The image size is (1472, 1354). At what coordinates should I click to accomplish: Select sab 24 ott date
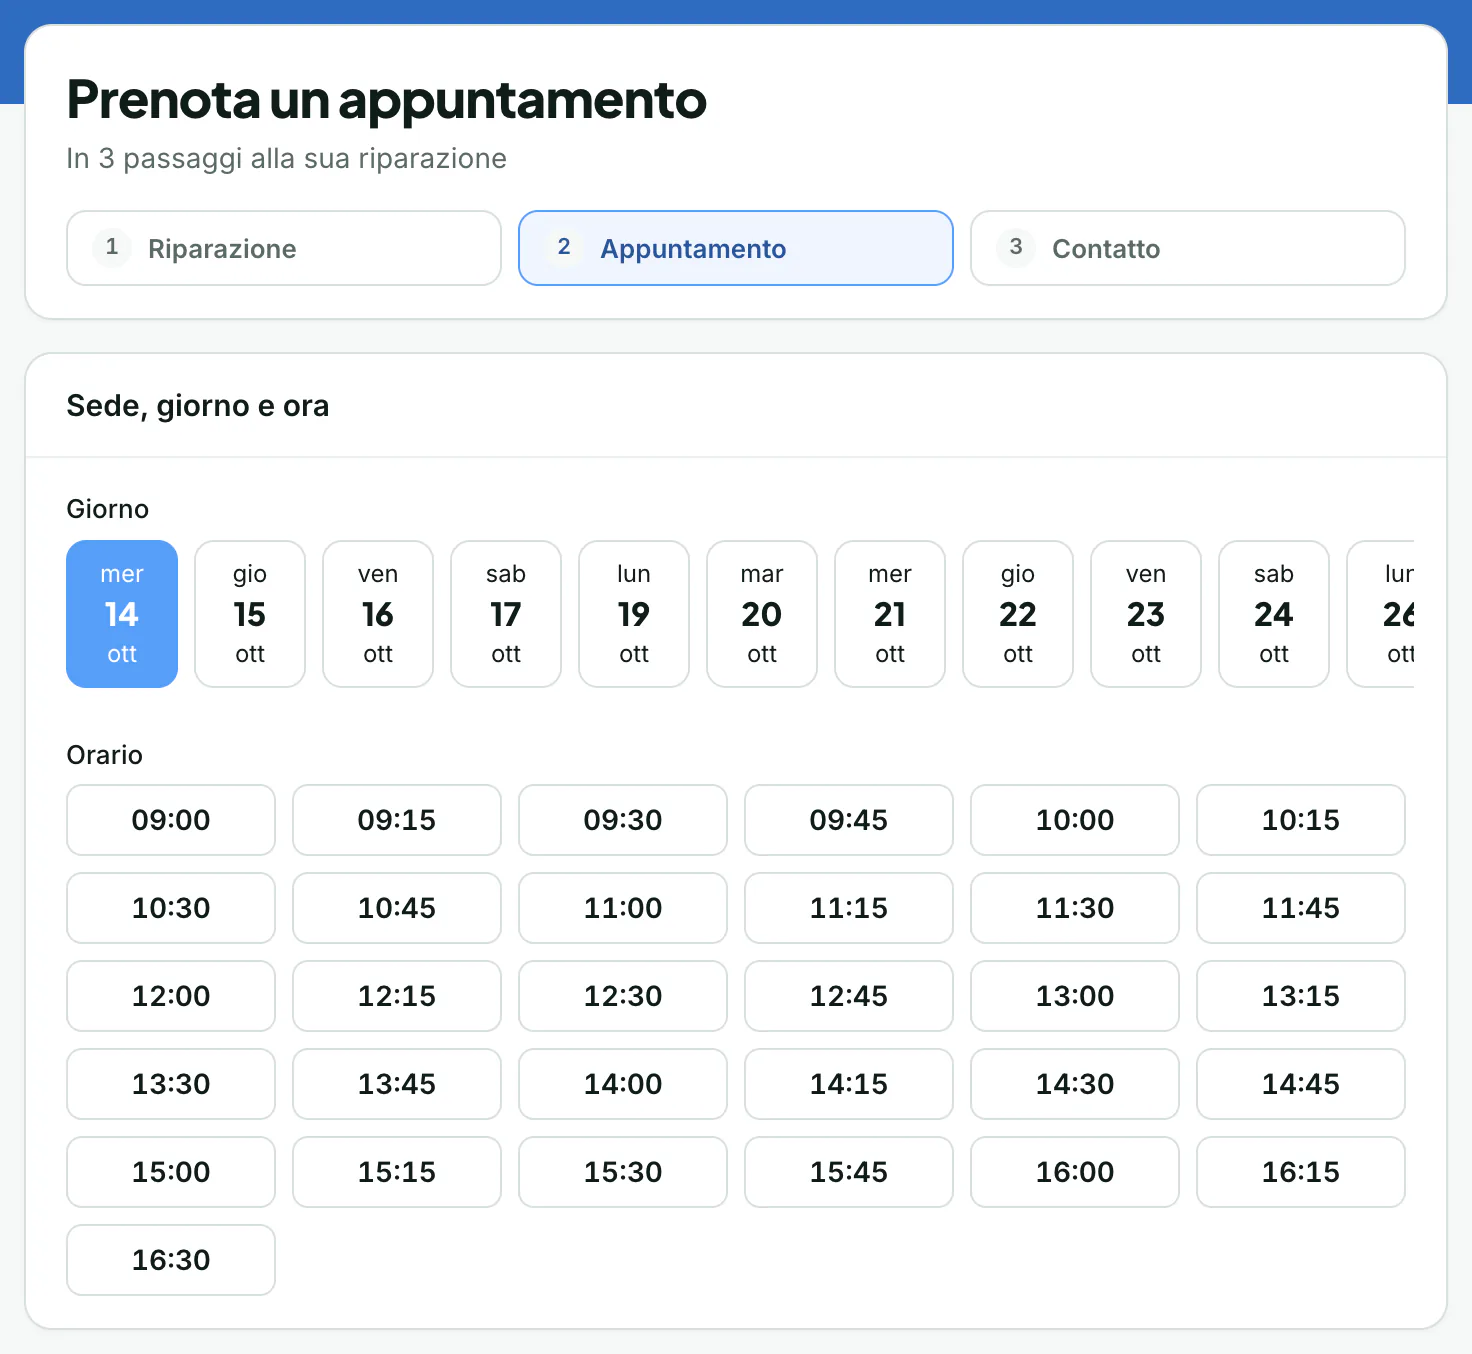[1274, 614]
